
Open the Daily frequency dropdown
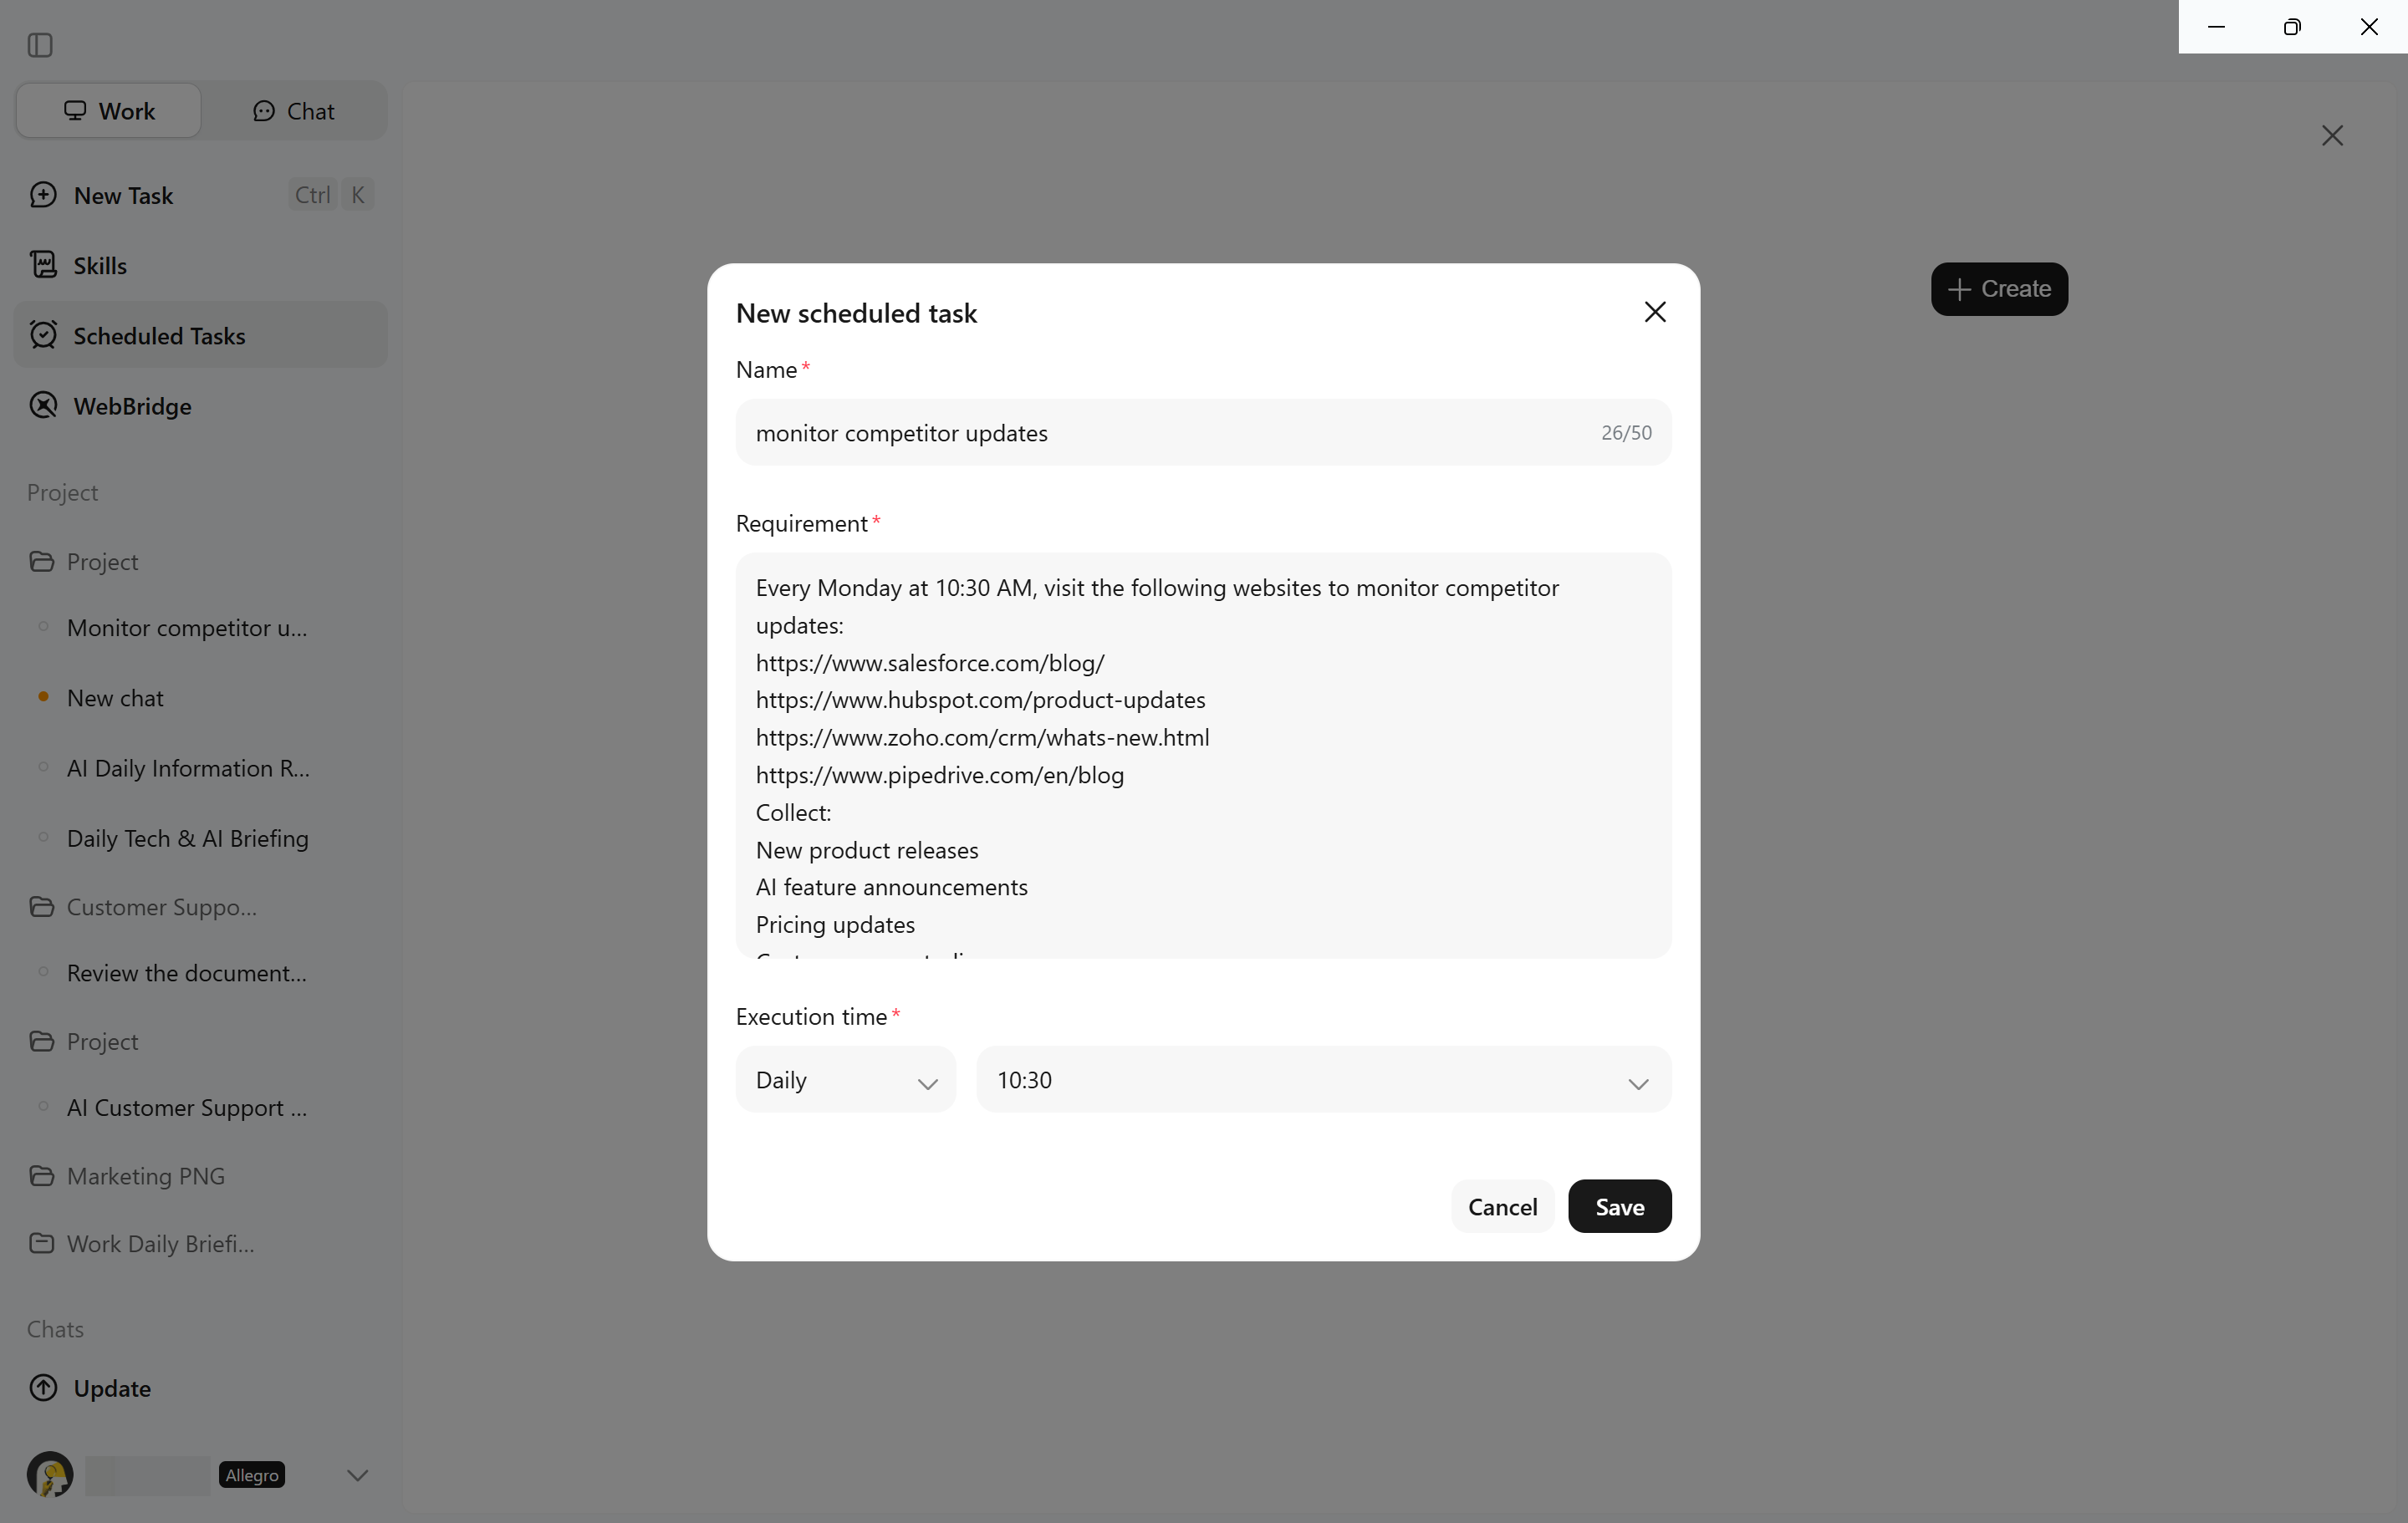845,1080
